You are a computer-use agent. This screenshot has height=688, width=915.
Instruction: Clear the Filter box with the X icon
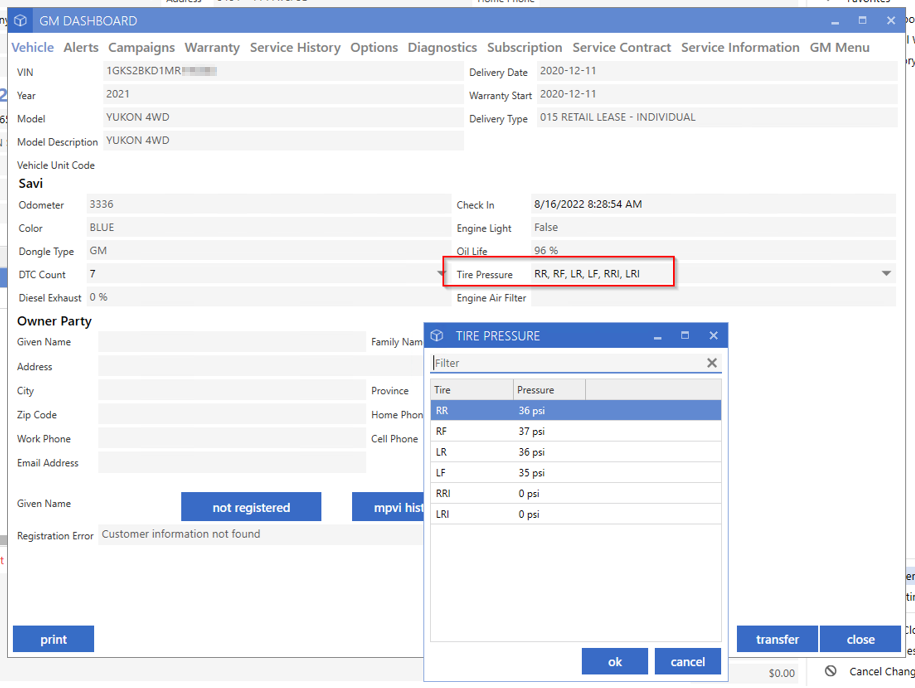(712, 363)
